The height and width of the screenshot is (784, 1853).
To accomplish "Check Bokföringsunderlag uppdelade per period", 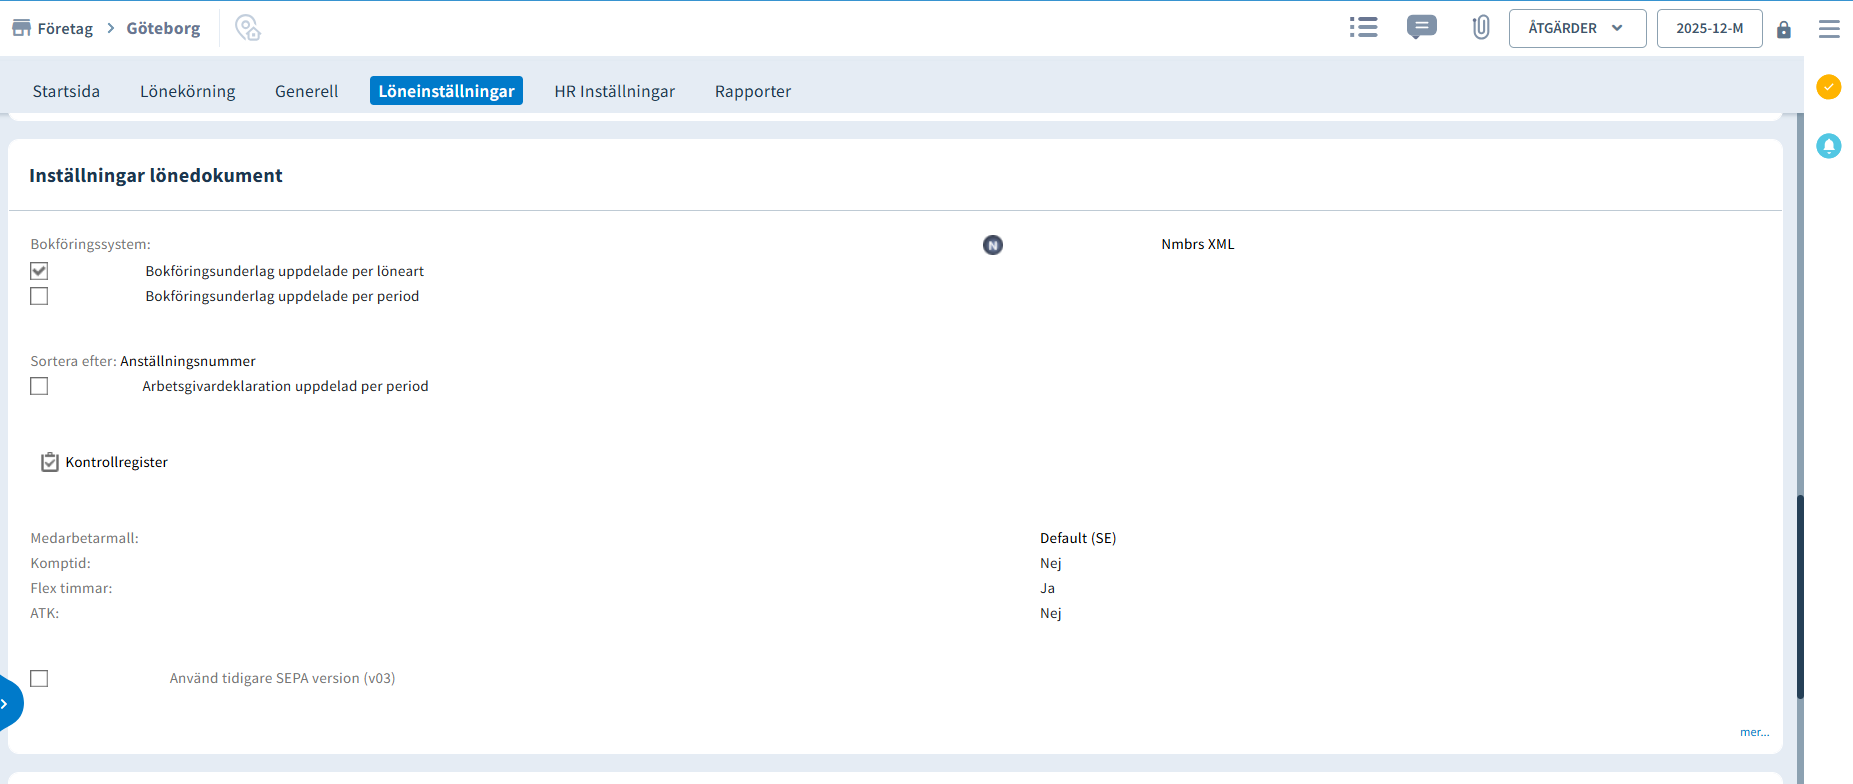I will [39, 296].
